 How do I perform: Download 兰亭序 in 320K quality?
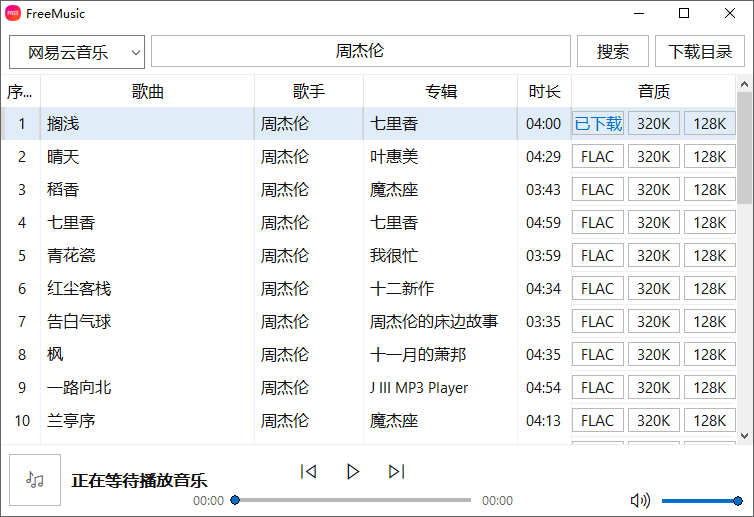653,420
